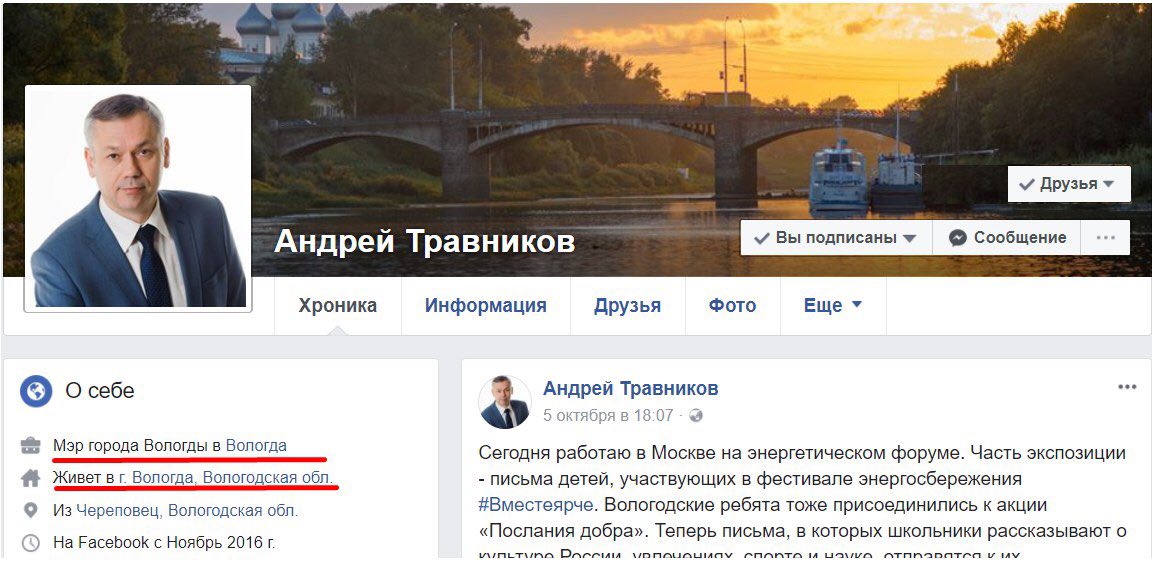Click the clock icon next to На Facebook
This screenshot has height=565, width=1152.
pos(30,543)
